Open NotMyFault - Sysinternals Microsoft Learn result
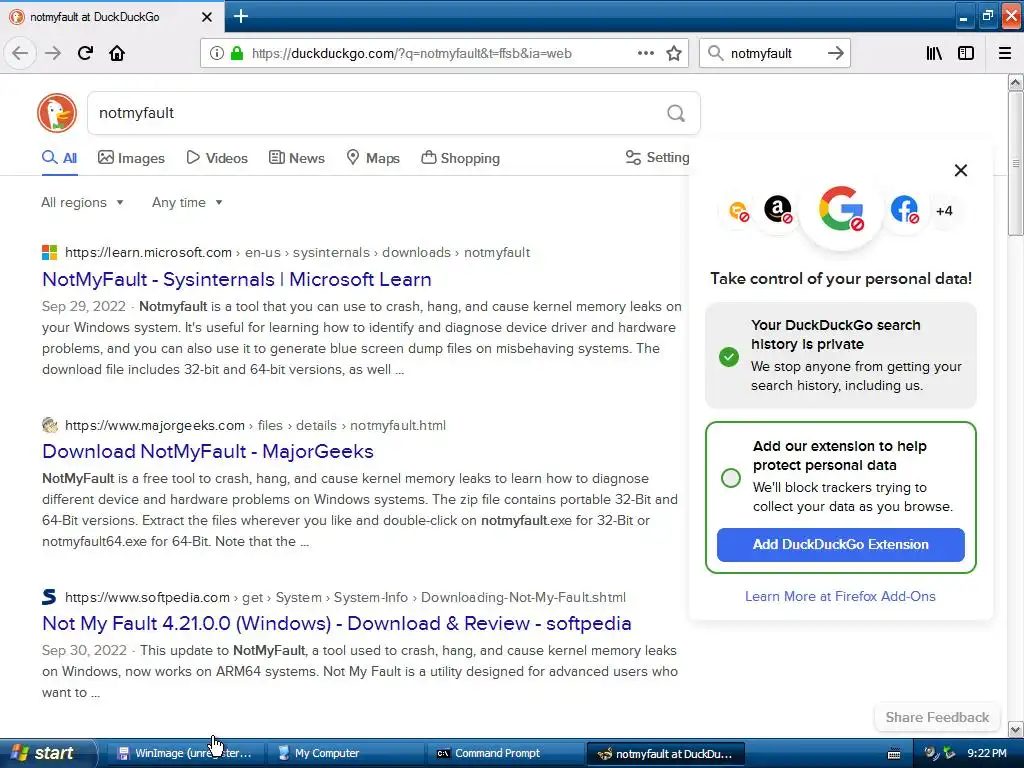 click(x=236, y=280)
